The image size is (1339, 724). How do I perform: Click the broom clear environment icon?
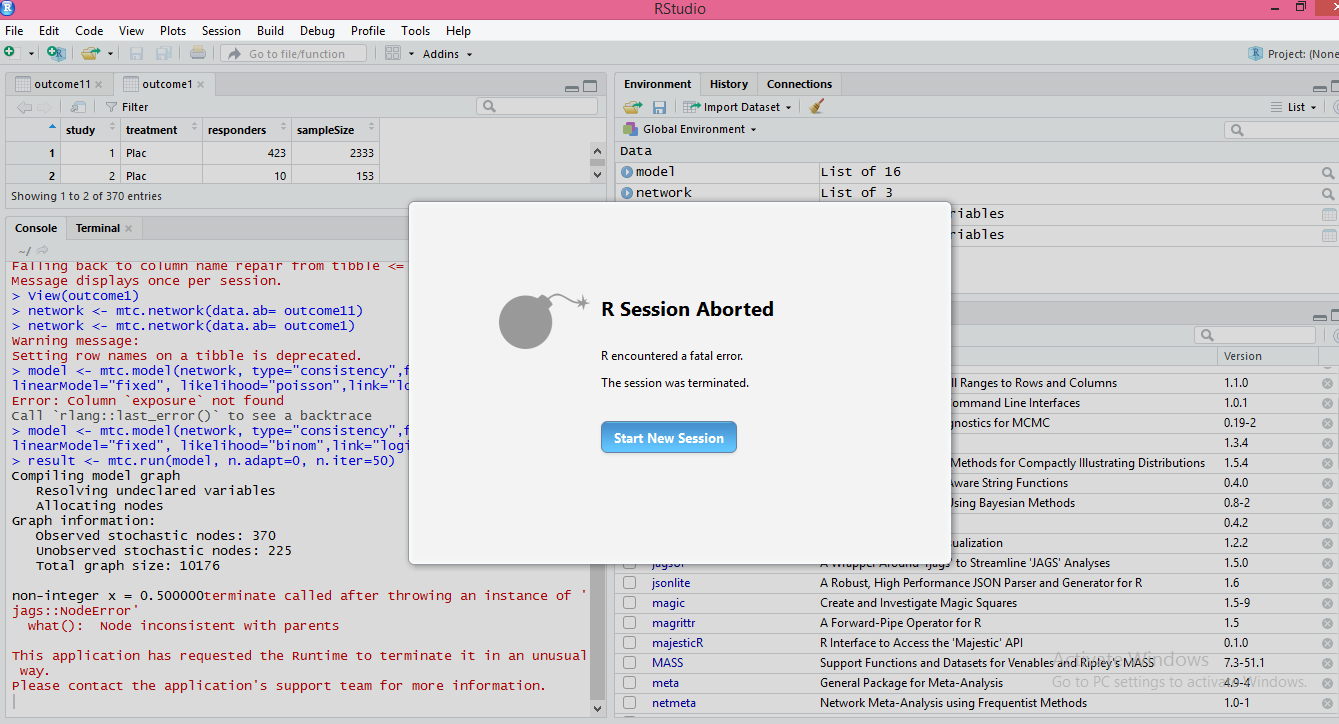[x=817, y=107]
